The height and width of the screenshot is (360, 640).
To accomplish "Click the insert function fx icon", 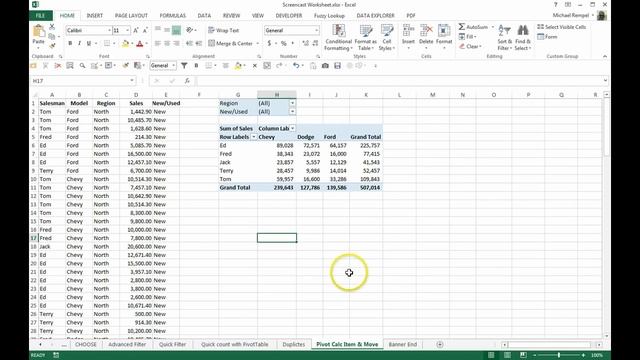I will tap(187, 81).
